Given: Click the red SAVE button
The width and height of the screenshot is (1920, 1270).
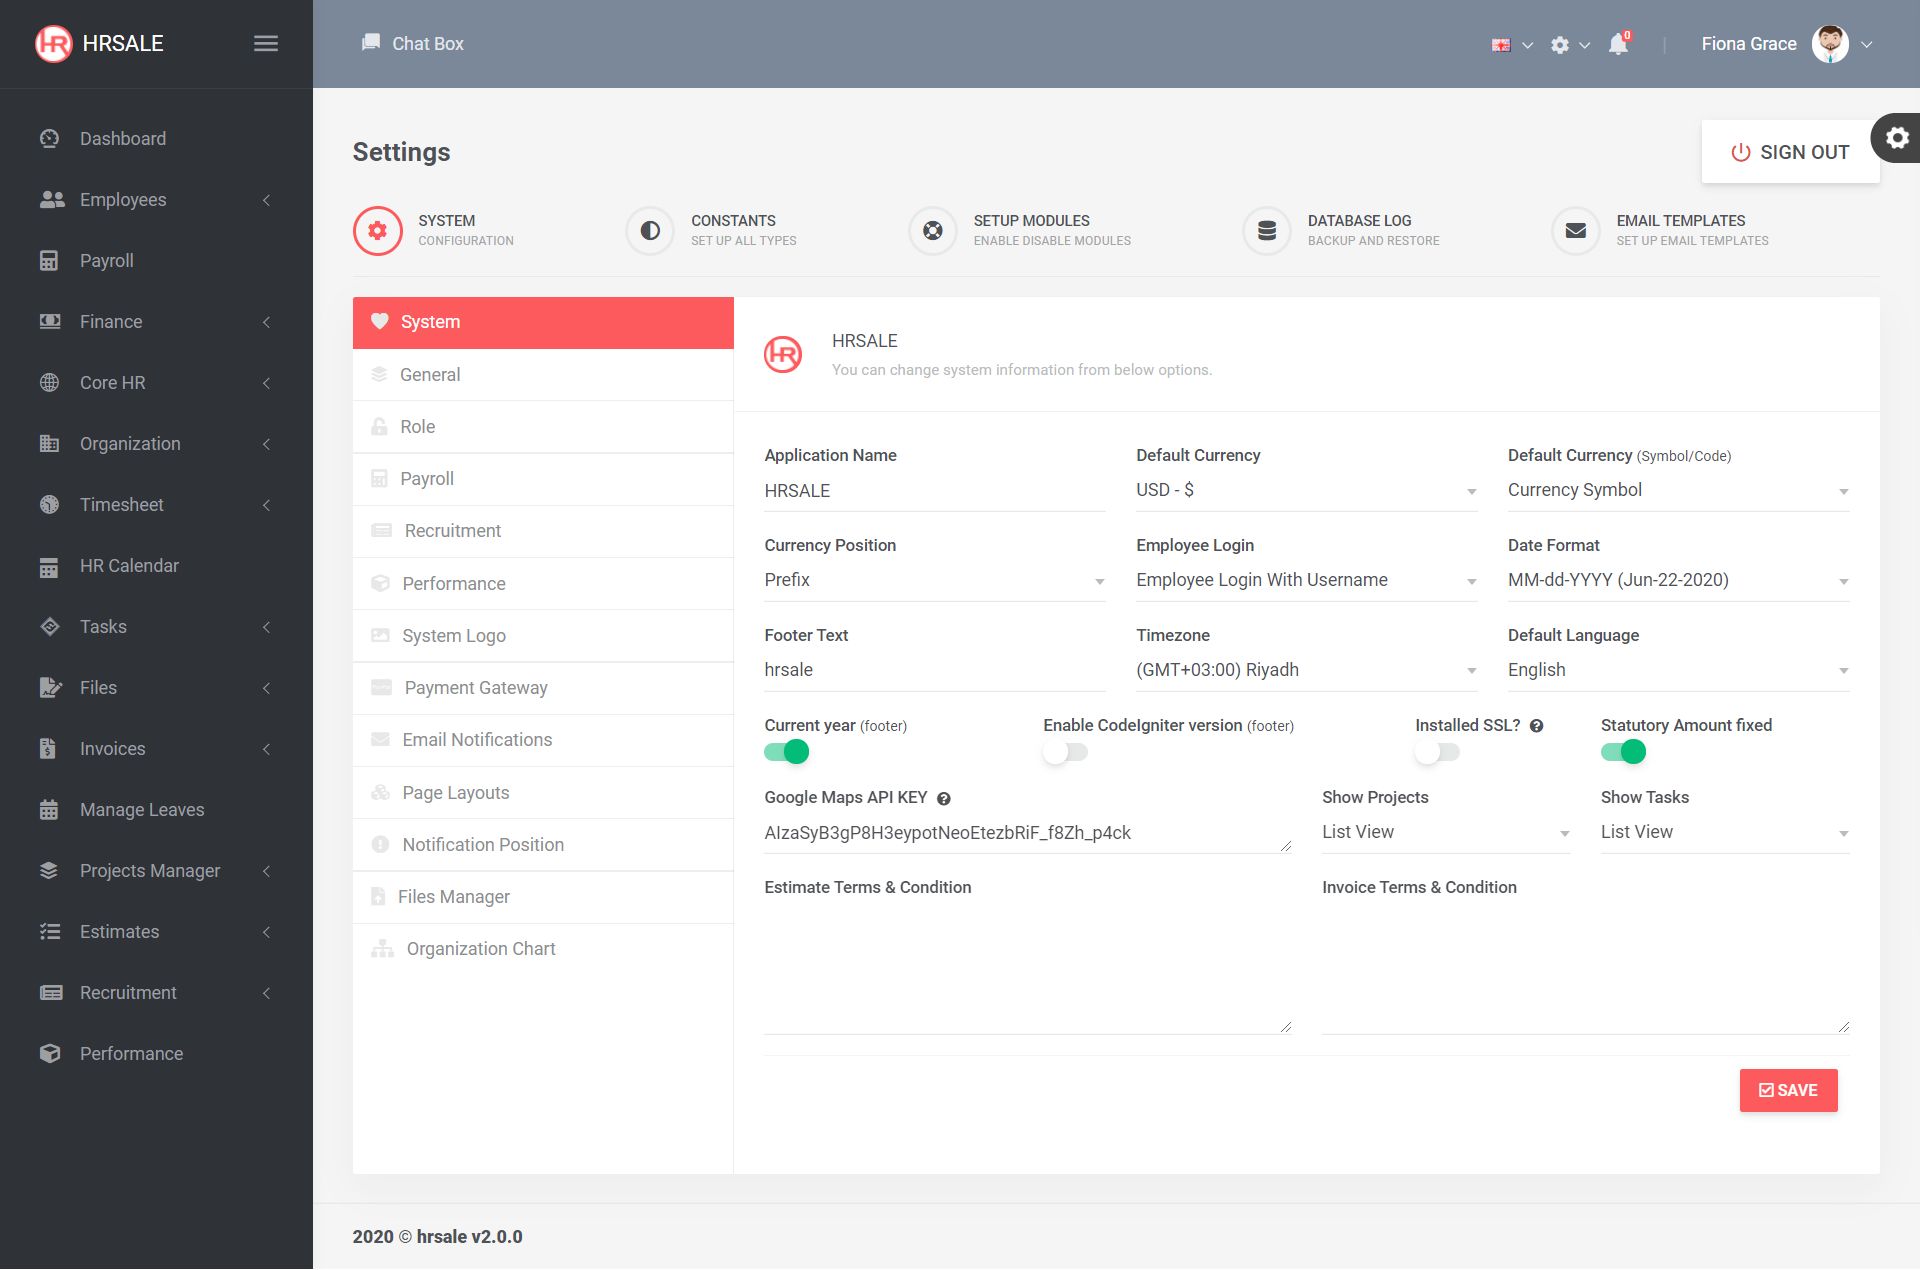Looking at the screenshot, I should click(x=1788, y=1090).
